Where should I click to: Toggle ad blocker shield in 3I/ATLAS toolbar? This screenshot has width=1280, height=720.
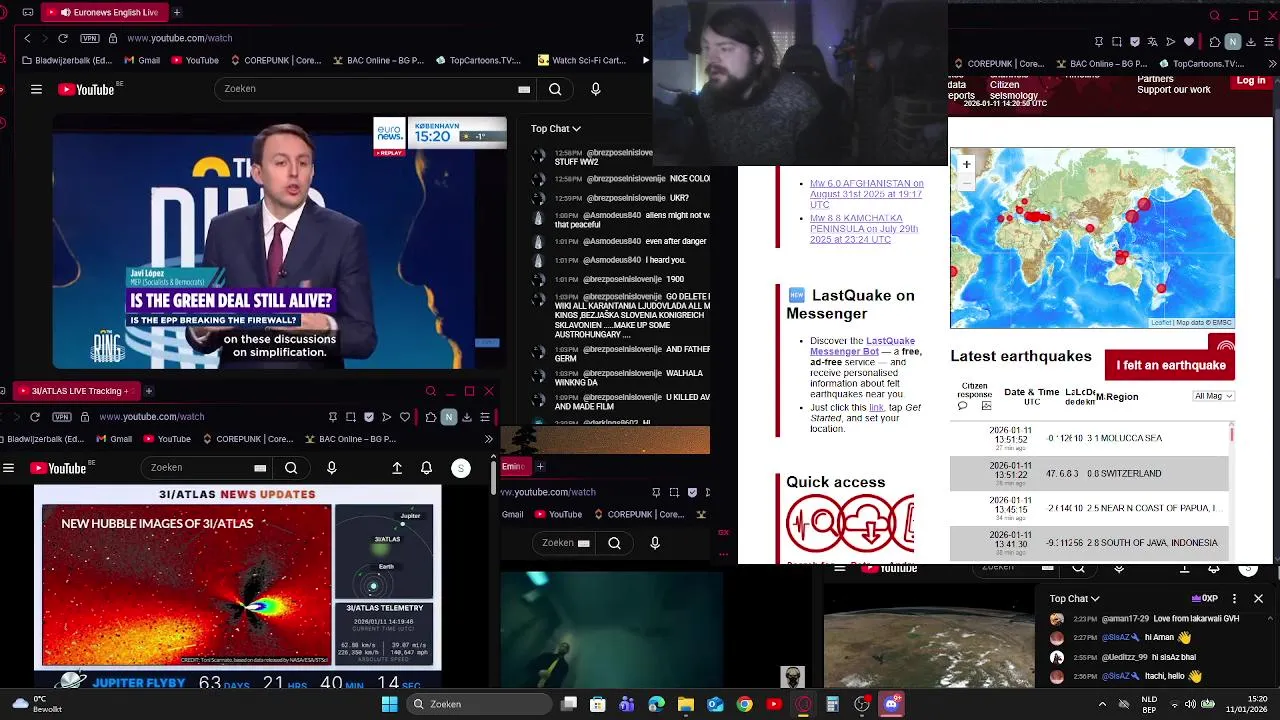(369, 416)
